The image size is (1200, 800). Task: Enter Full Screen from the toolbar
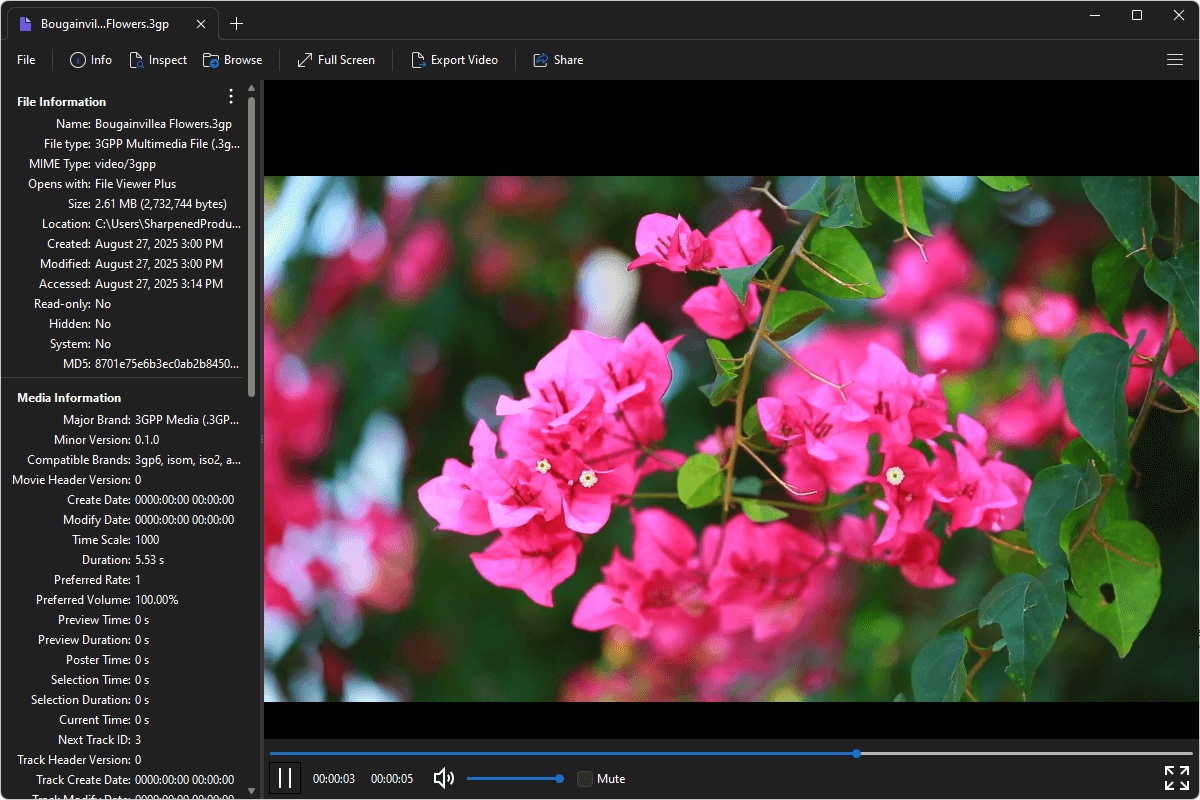[336, 60]
